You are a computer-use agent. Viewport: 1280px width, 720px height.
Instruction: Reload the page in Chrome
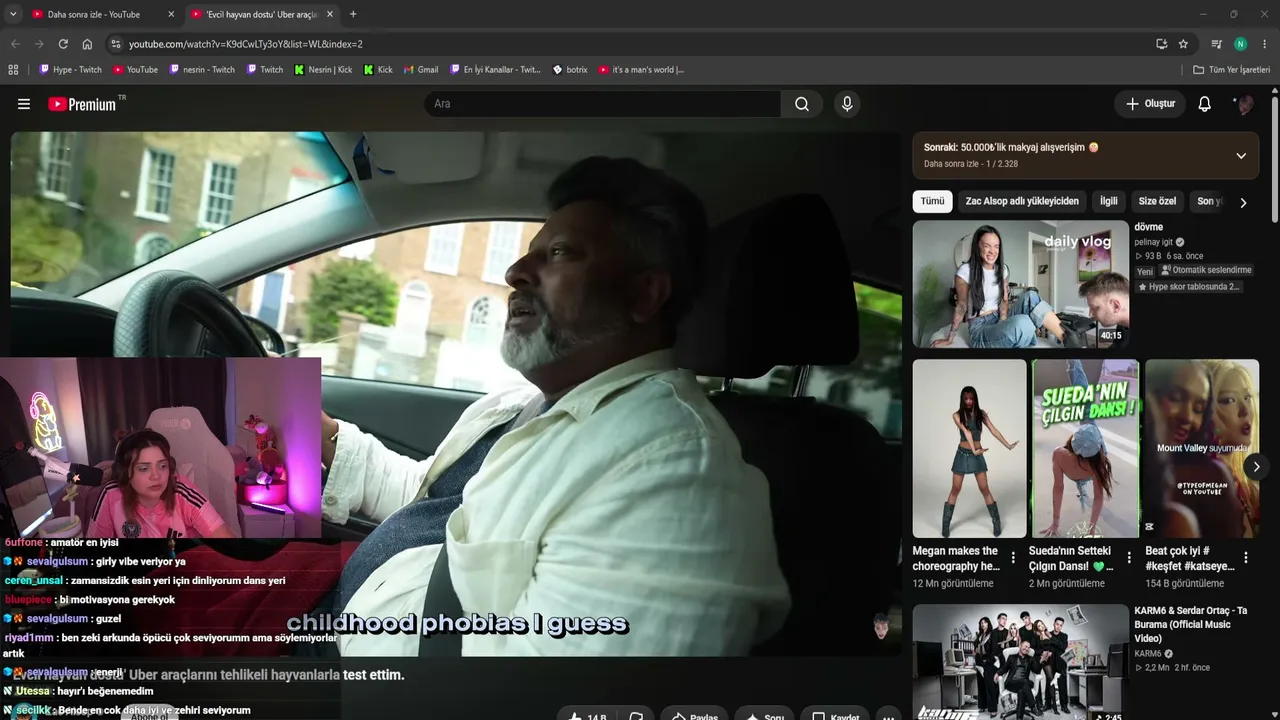click(x=63, y=44)
